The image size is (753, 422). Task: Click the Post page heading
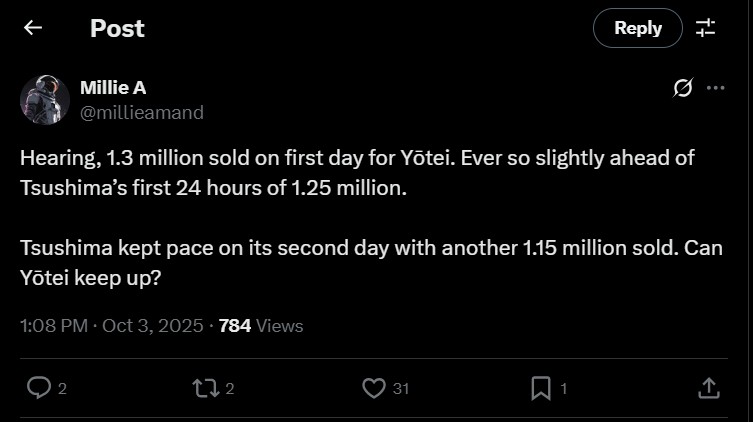[117, 28]
